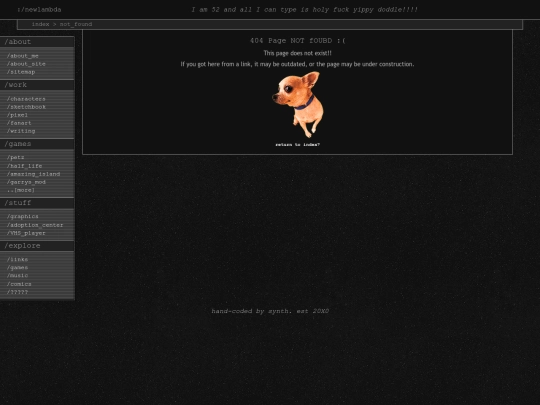Click the not_found breadcrumb text
This screenshot has width=540, height=405.
click(76, 24)
